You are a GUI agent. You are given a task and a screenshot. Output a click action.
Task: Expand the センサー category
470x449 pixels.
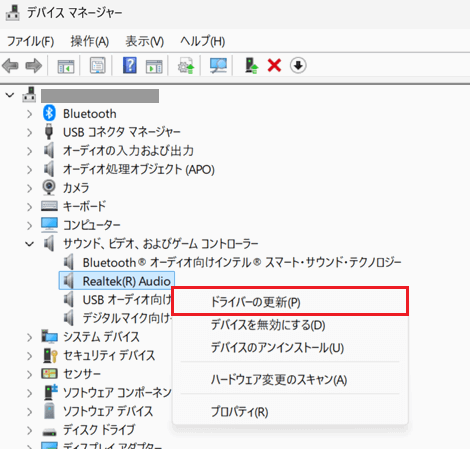point(29,375)
